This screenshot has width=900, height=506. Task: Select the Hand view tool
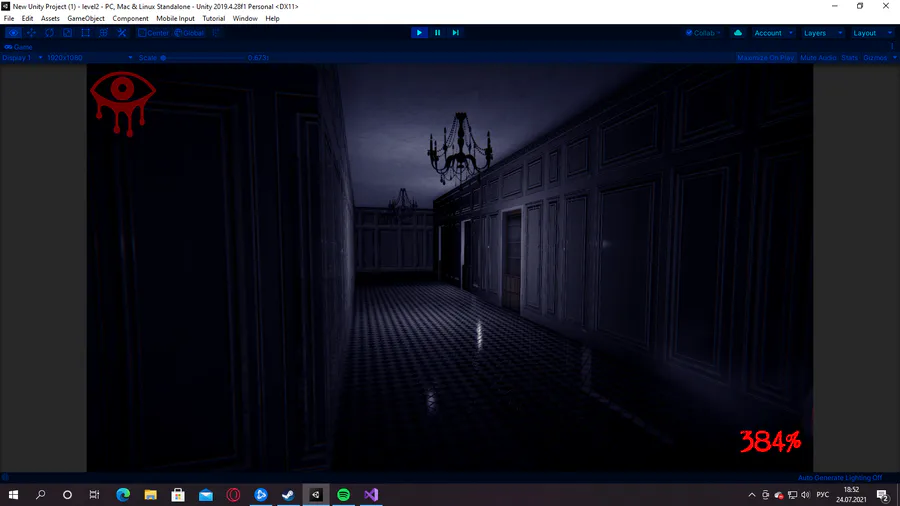tap(13, 33)
